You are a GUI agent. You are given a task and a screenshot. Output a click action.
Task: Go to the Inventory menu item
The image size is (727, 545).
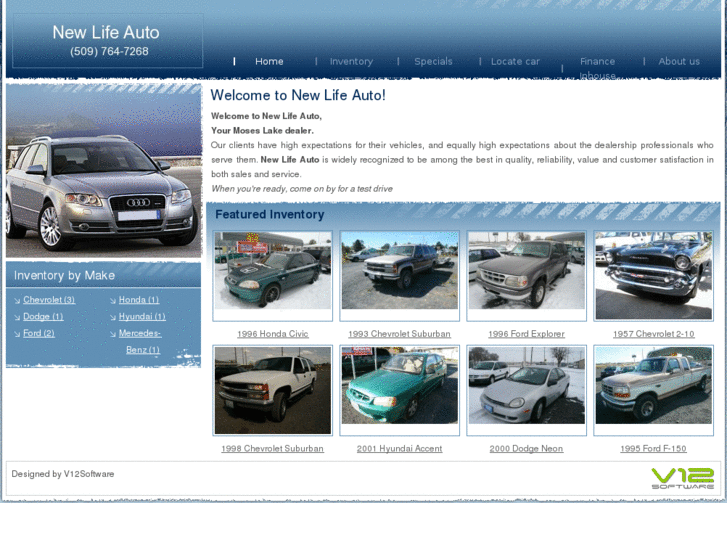pos(351,61)
